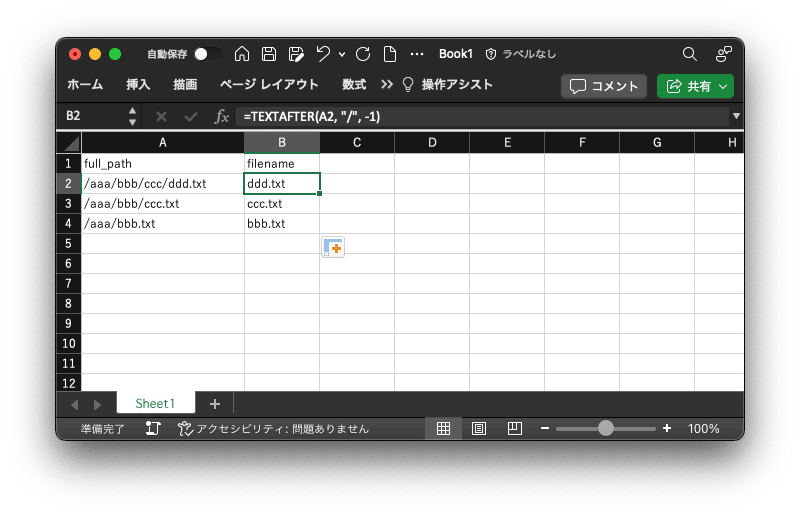Open accessibility status アクセシビリティ: 問題ありません

point(273,429)
